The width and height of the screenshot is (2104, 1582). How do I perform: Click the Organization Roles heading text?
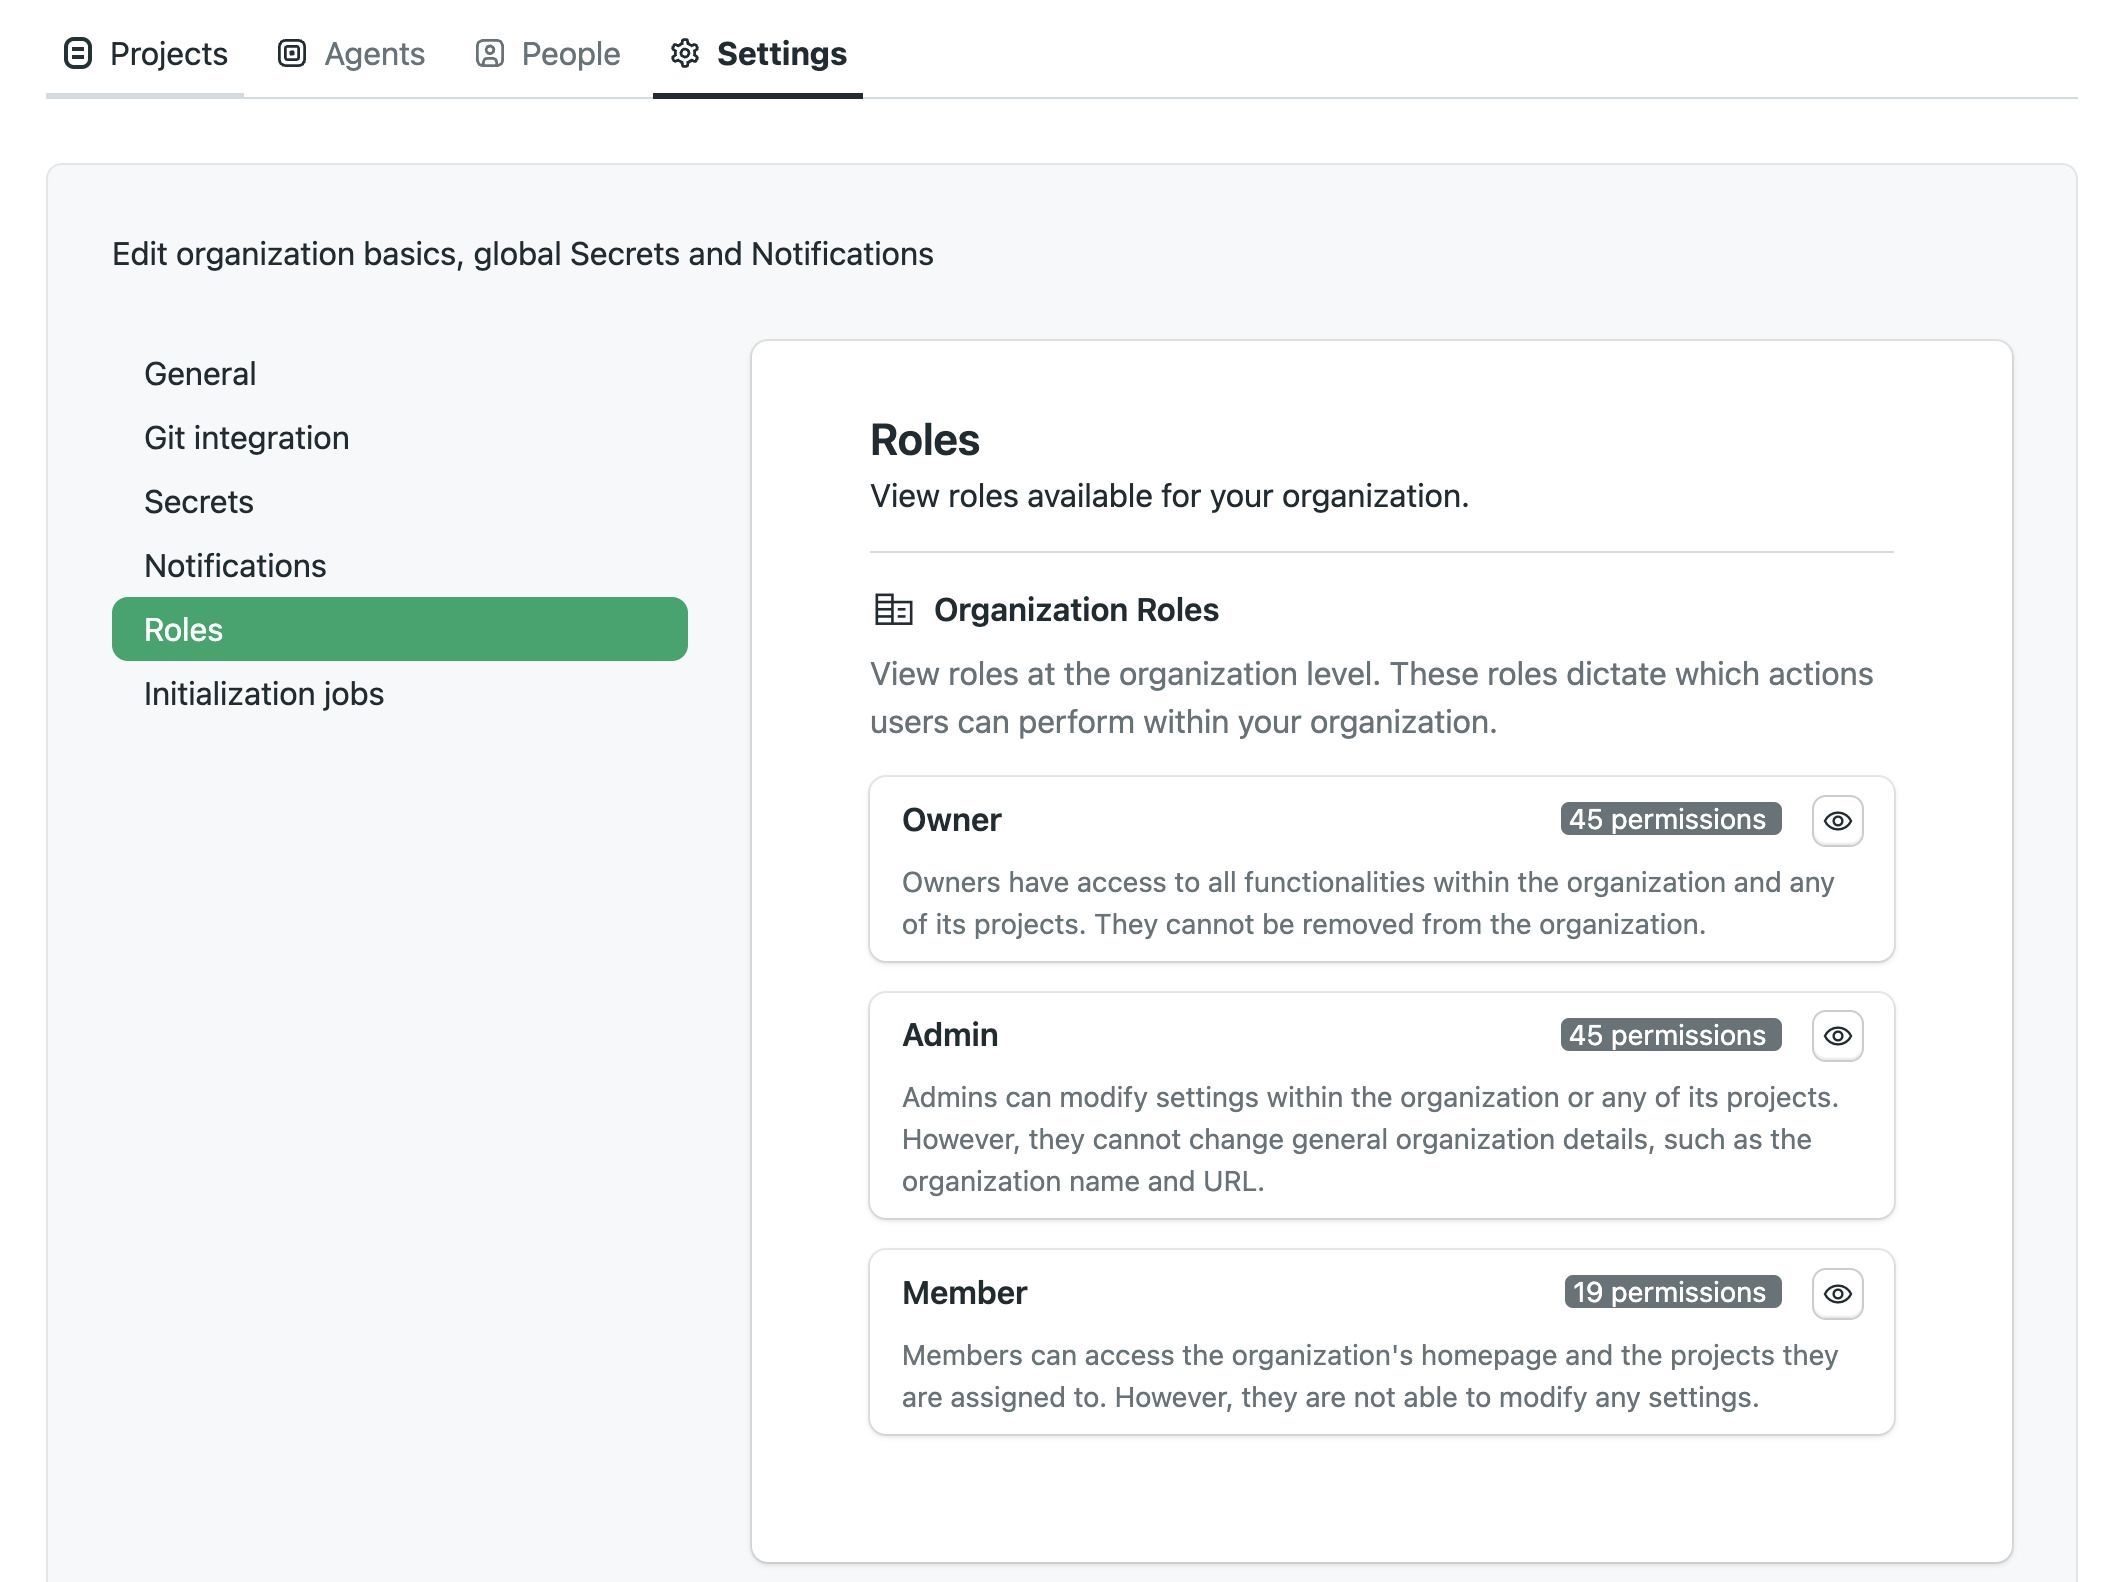coord(1076,610)
